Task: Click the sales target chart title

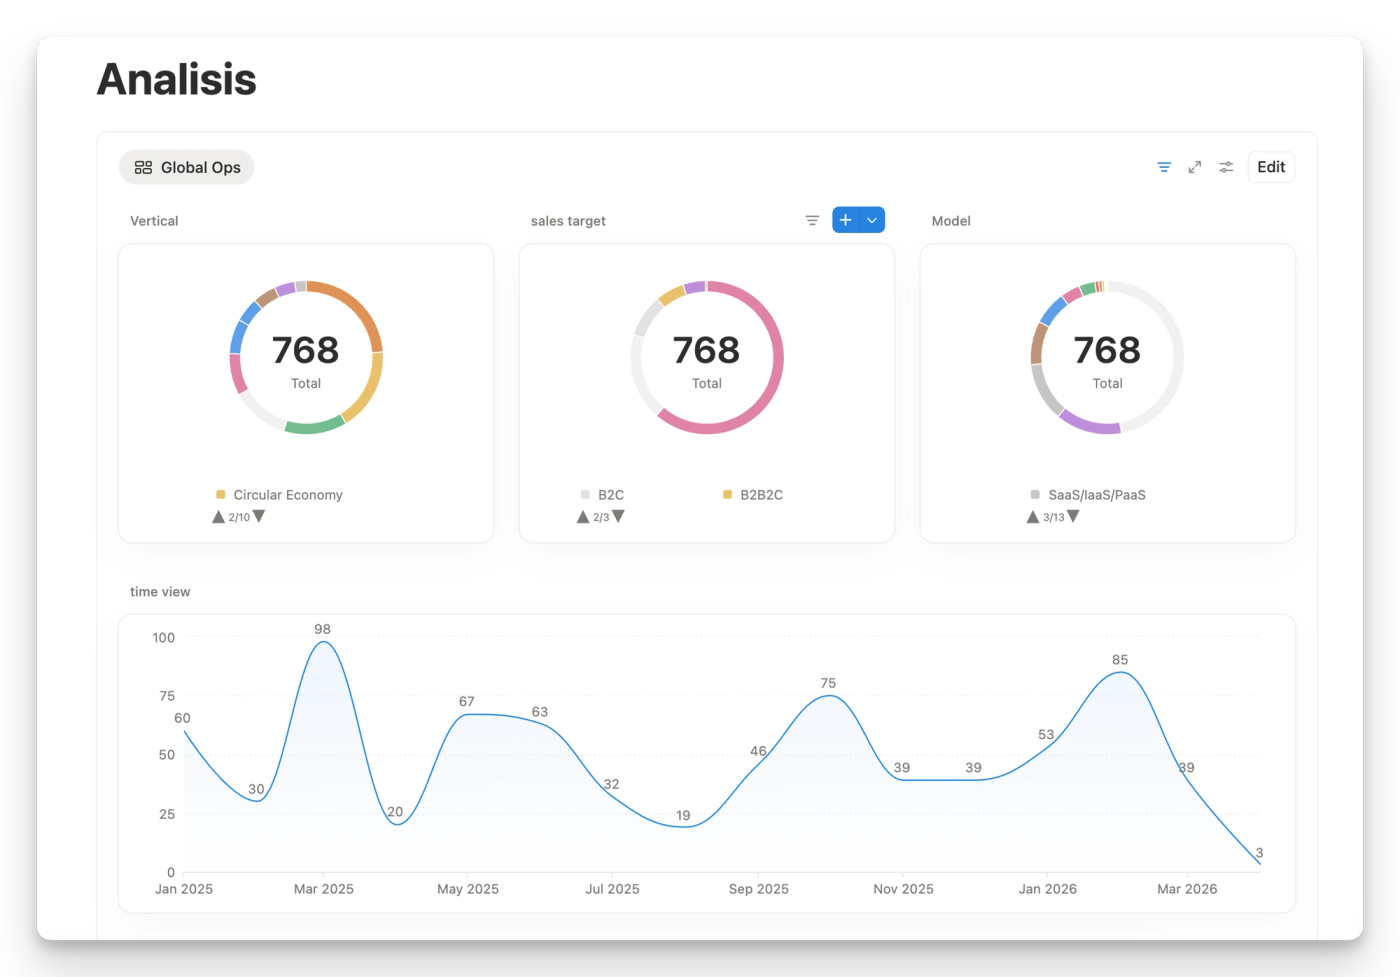Action: pos(568,221)
